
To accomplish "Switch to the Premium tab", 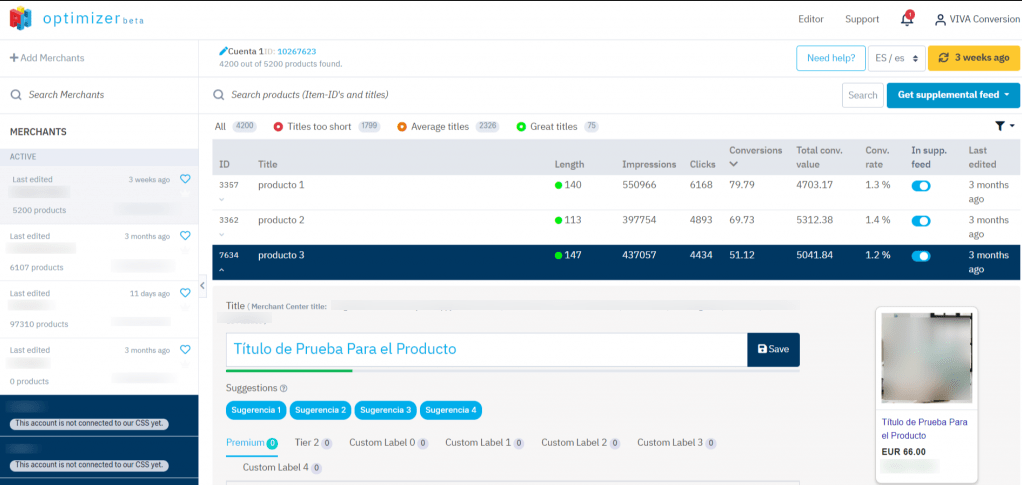I will [x=252, y=443].
